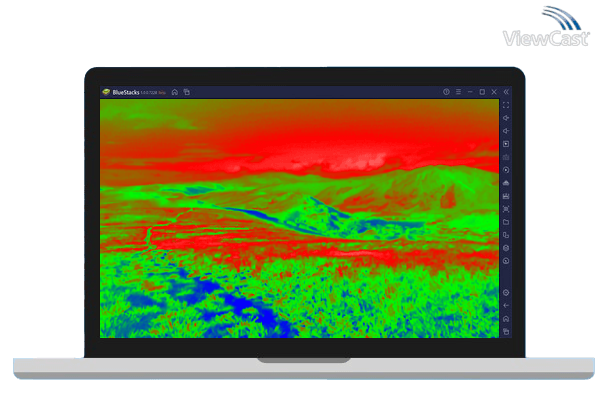Close the BlueStacks window
This screenshot has width=602, height=414.
[x=494, y=92]
